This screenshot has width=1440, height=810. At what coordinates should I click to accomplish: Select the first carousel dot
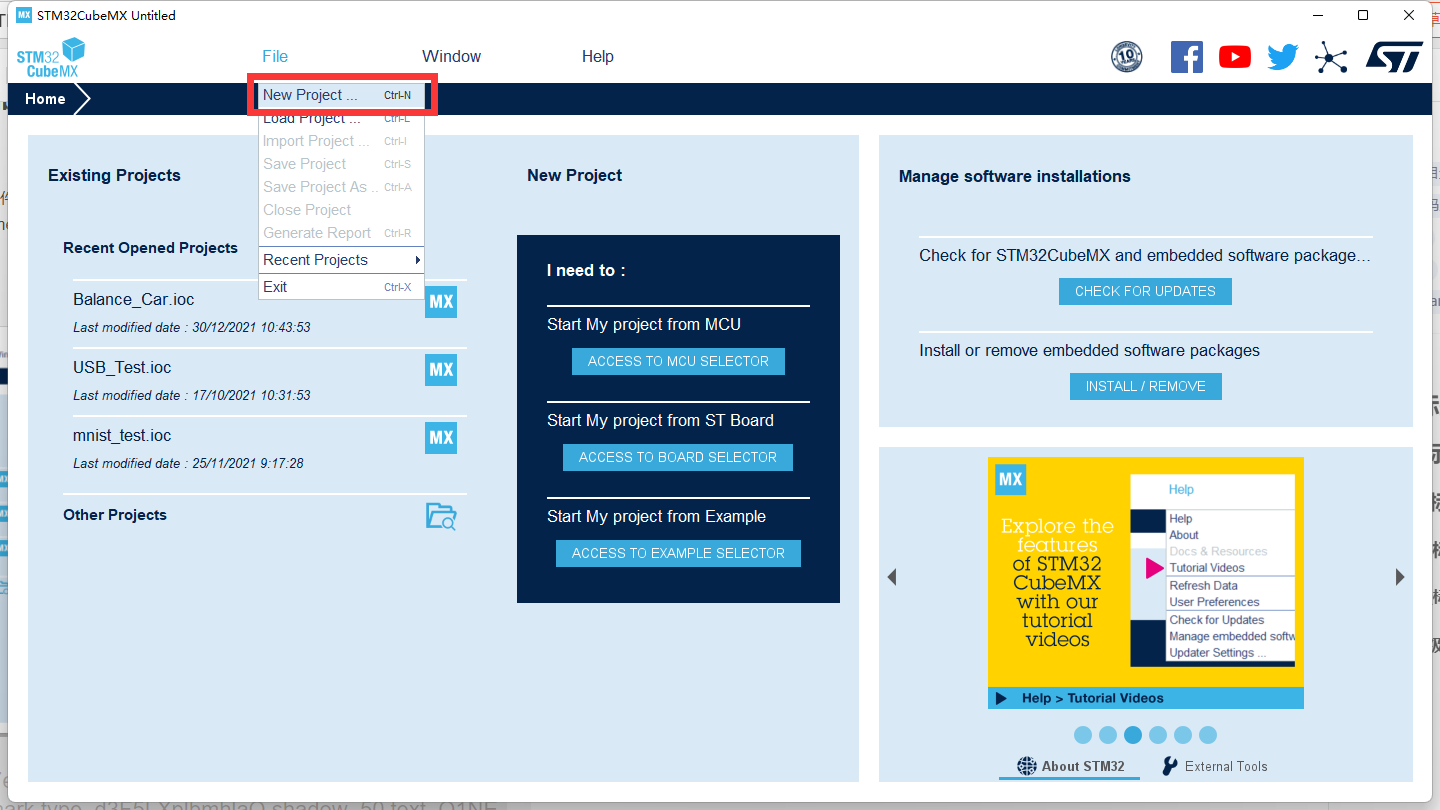1083,735
